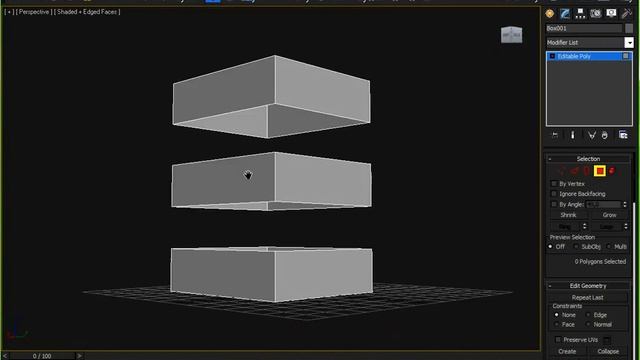
Task: Click the ViewCube in the viewport
Action: (x=511, y=35)
